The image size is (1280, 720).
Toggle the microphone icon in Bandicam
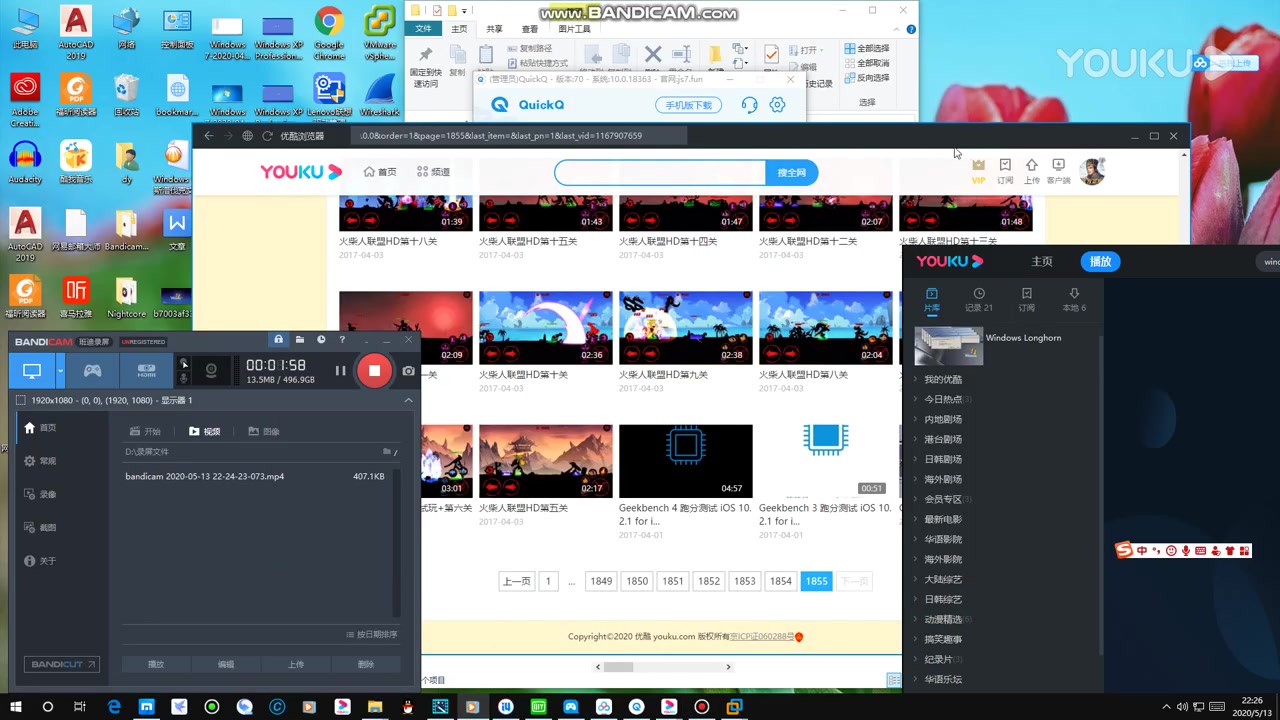point(183,380)
